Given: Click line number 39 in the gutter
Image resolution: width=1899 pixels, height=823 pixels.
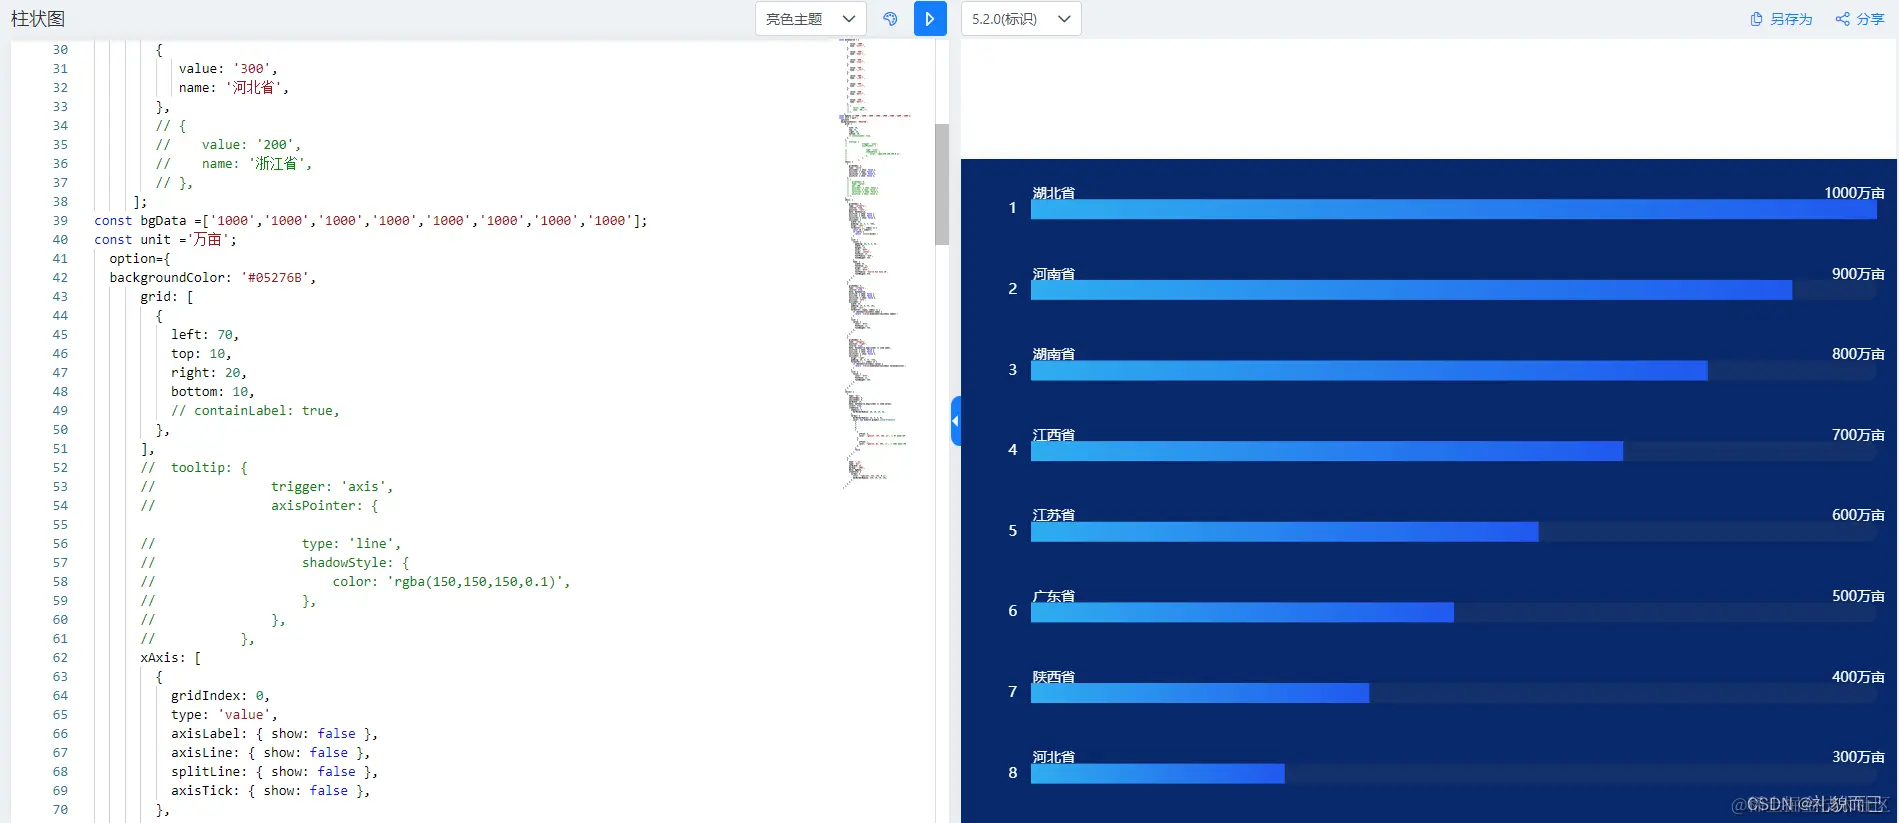Looking at the screenshot, I should pos(60,221).
